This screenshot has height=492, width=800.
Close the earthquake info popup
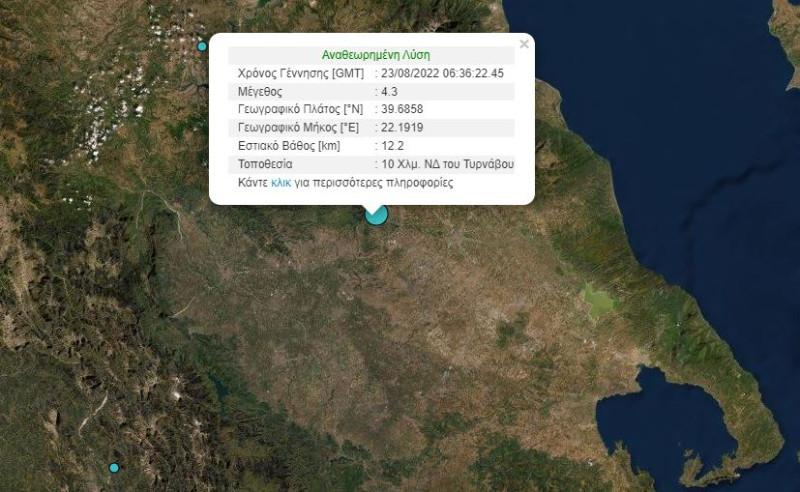coord(524,44)
